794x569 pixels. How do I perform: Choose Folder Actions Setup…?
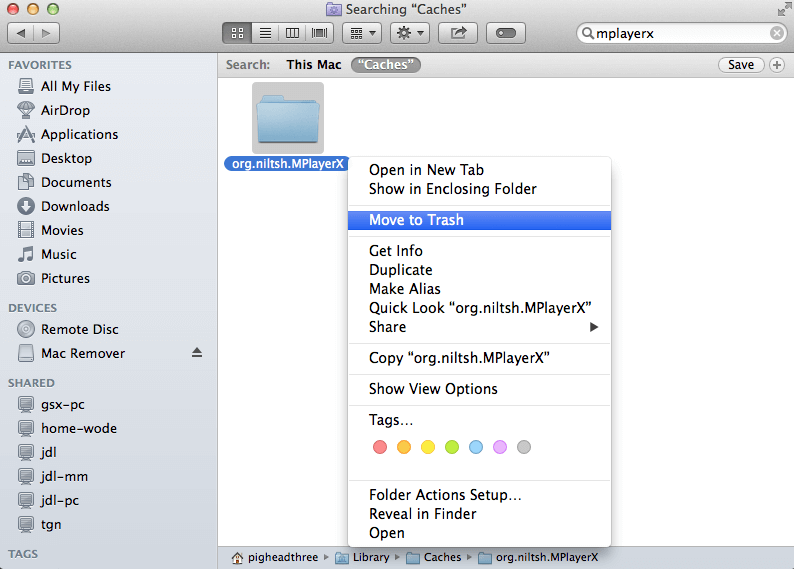coord(479,495)
